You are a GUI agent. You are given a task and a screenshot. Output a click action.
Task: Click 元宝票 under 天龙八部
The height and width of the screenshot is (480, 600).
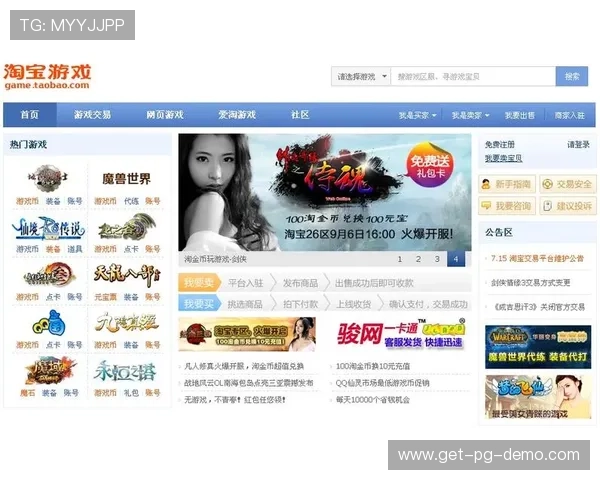(105, 297)
